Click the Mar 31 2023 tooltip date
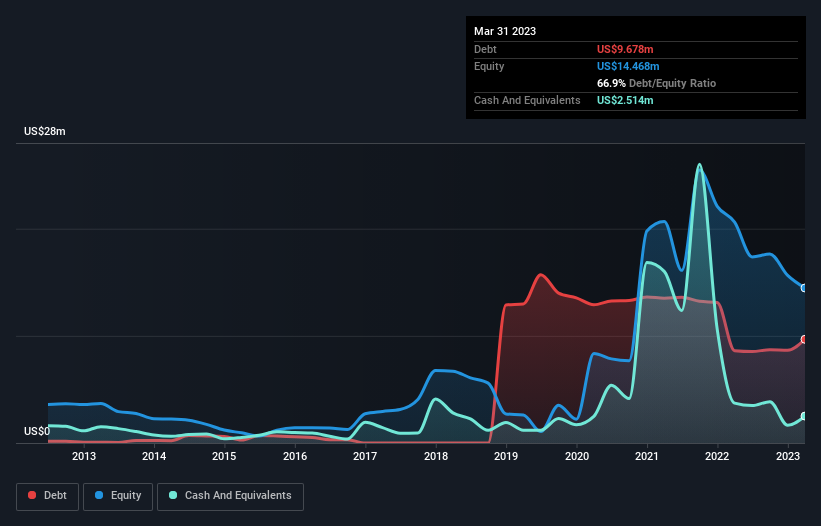Screen dimensions: 821x526 (x=505, y=31)
